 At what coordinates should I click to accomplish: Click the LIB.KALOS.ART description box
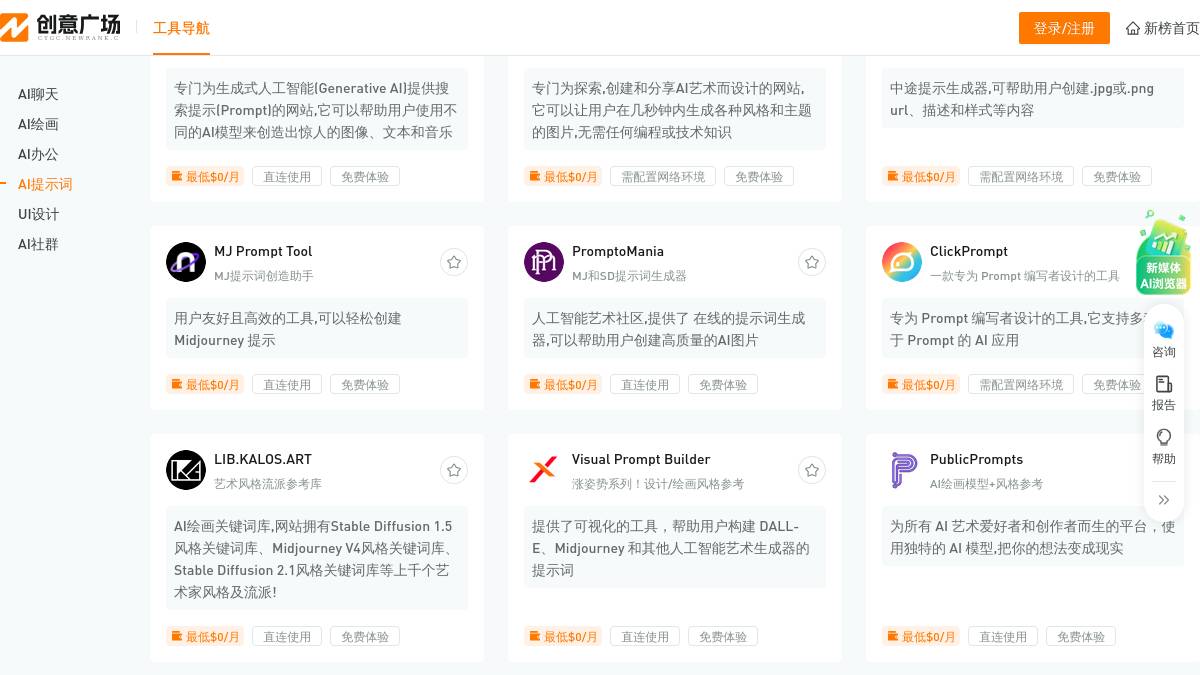317,559
